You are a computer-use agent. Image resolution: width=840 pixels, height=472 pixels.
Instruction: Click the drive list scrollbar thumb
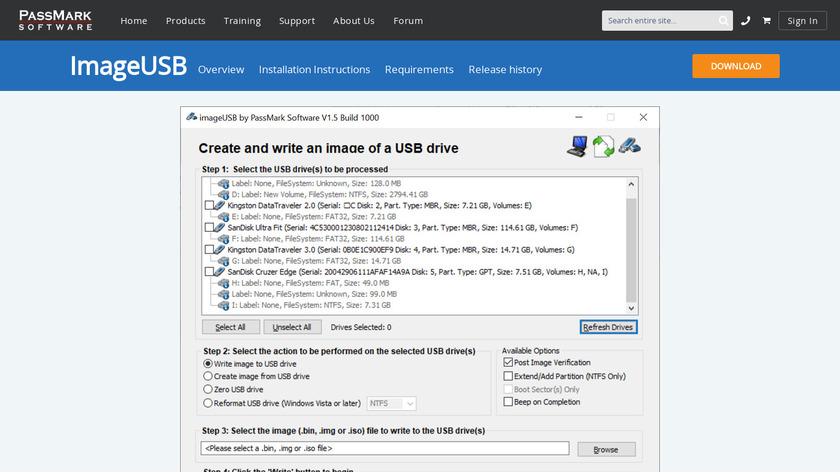point(631,250)
